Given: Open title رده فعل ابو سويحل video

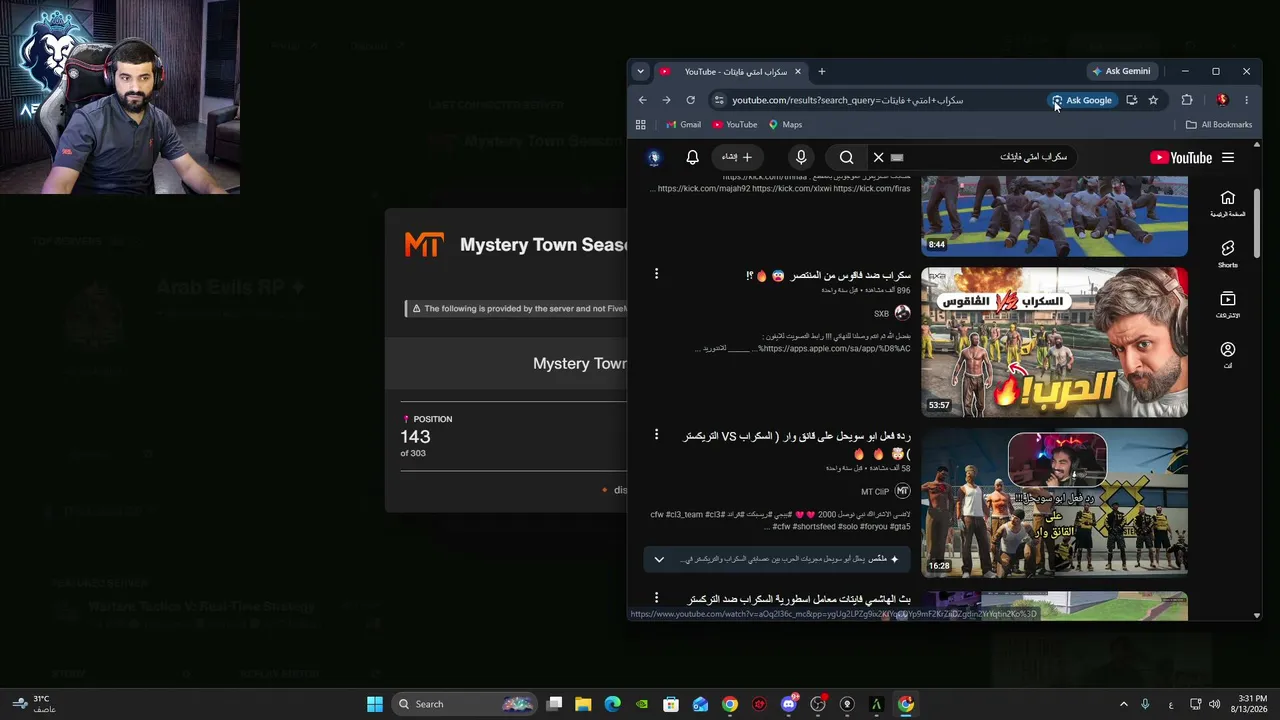Looking at the screenshot, I should tap(797, 444).
